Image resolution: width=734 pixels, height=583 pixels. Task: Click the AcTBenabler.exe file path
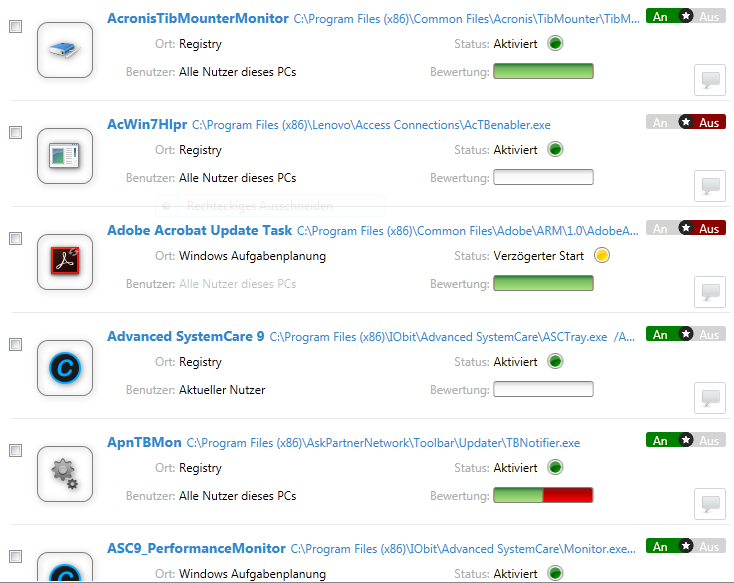click(371, 125)
